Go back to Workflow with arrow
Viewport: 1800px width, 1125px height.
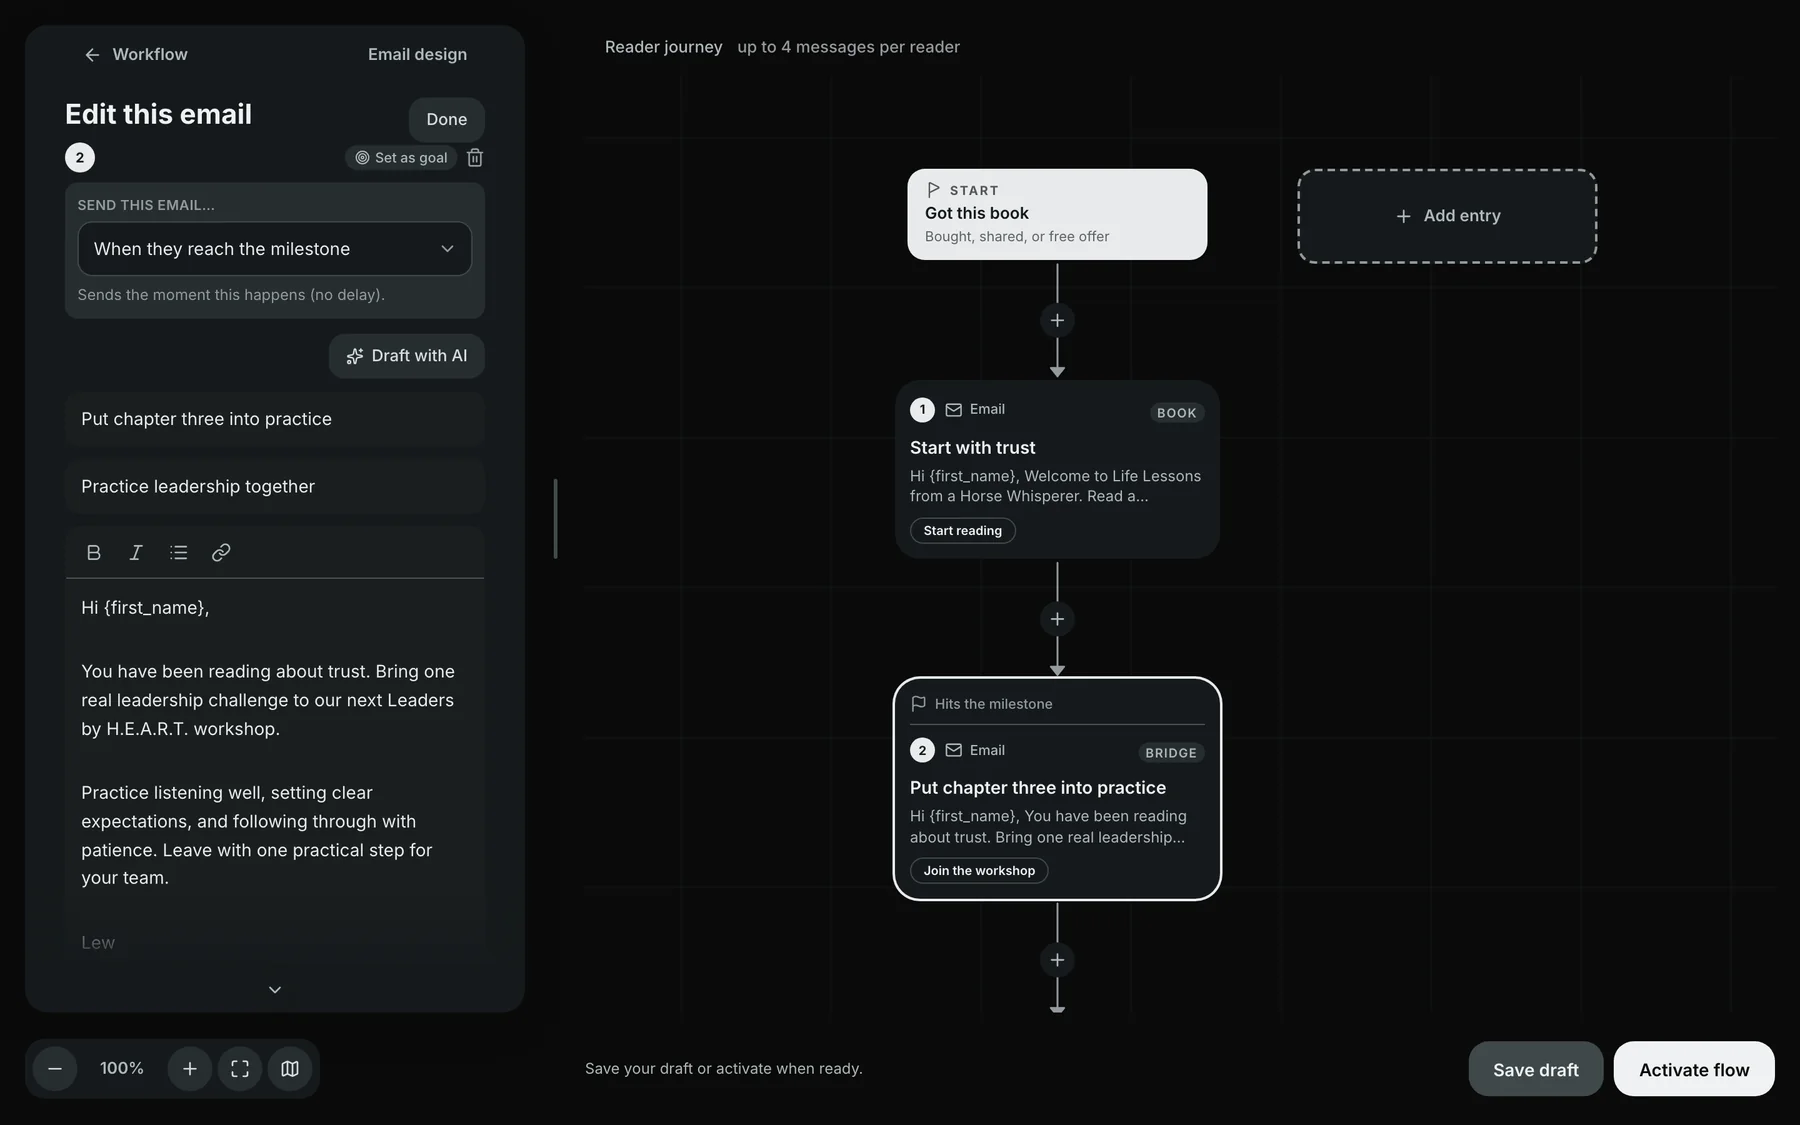click(x=136, y=54)
